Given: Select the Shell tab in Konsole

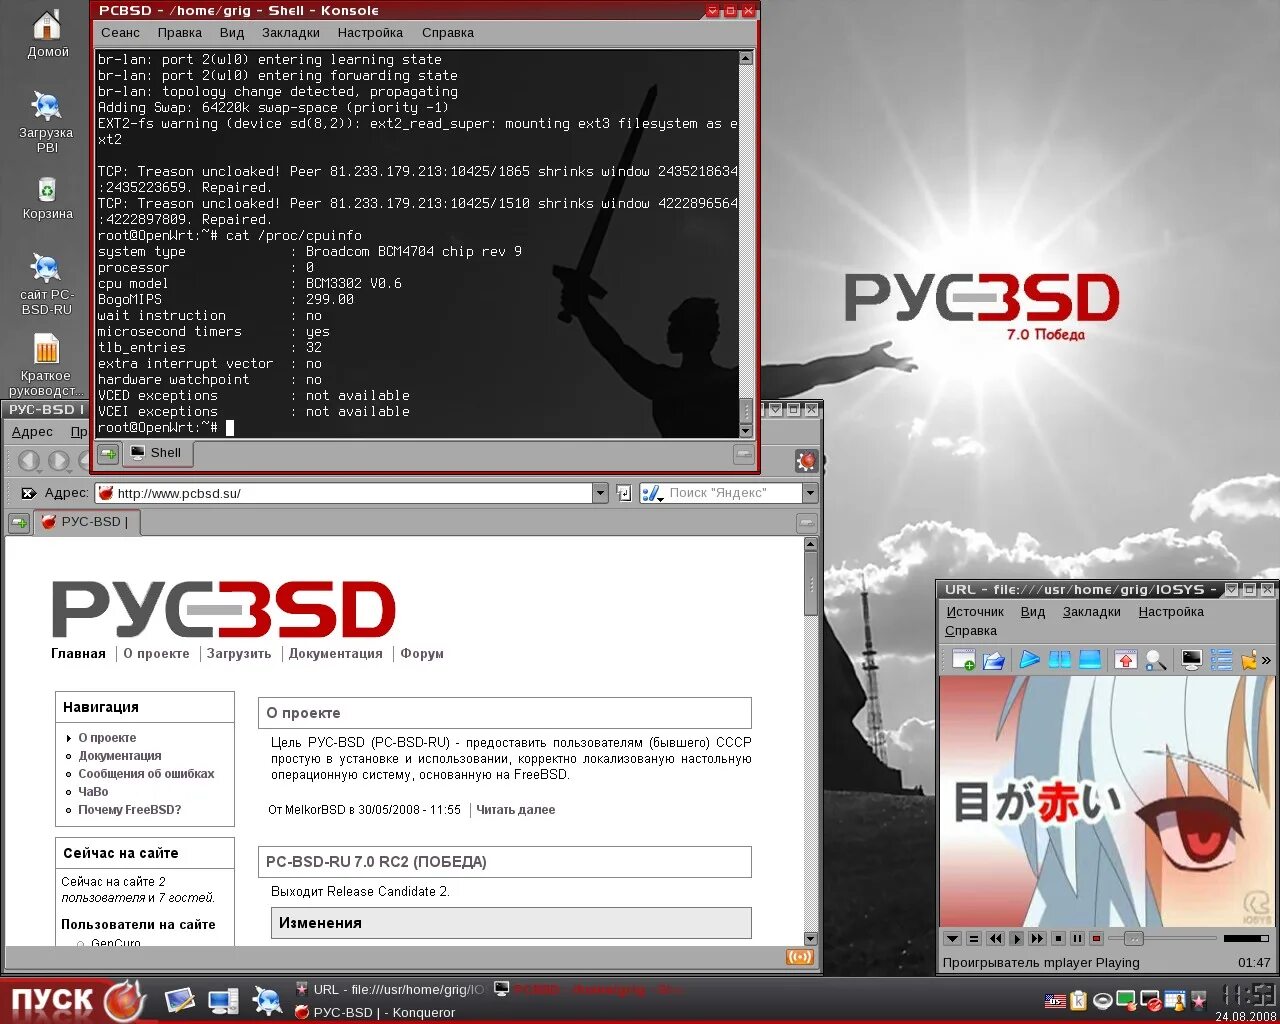Looking at the screenshot, I should 157,453.
